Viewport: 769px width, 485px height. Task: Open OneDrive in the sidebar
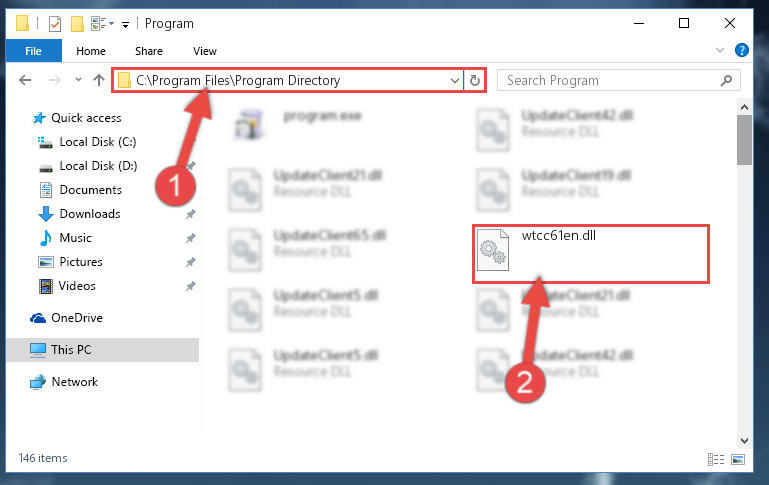coord(77,318)
